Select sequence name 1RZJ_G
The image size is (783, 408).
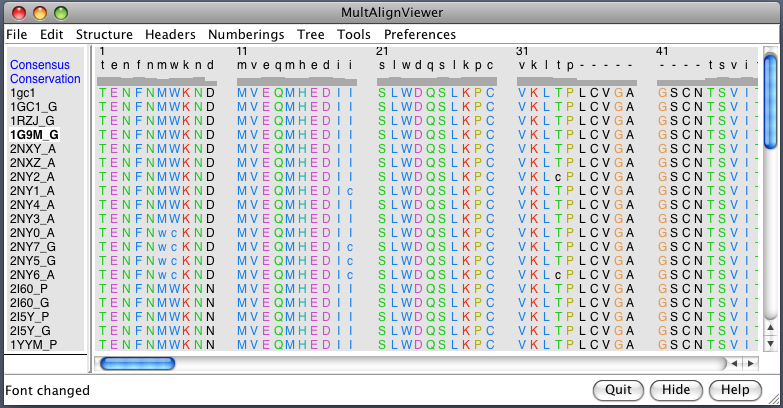[x=32, y=121]
